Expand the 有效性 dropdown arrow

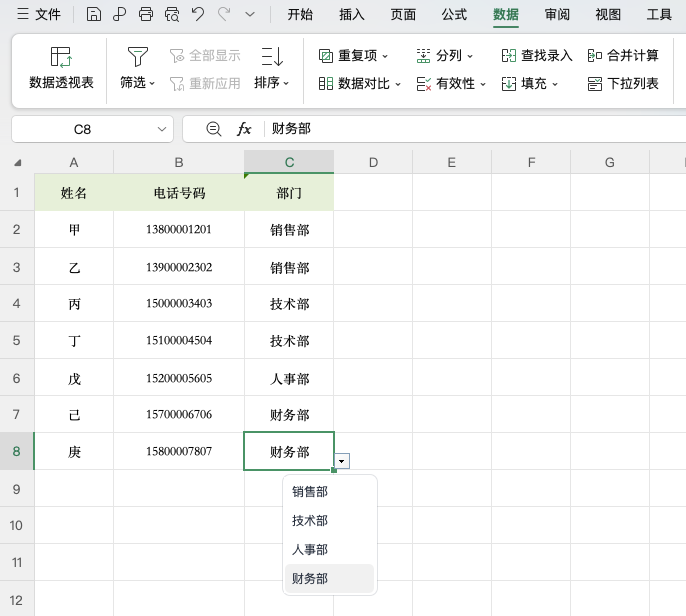(x=483, y=84)
